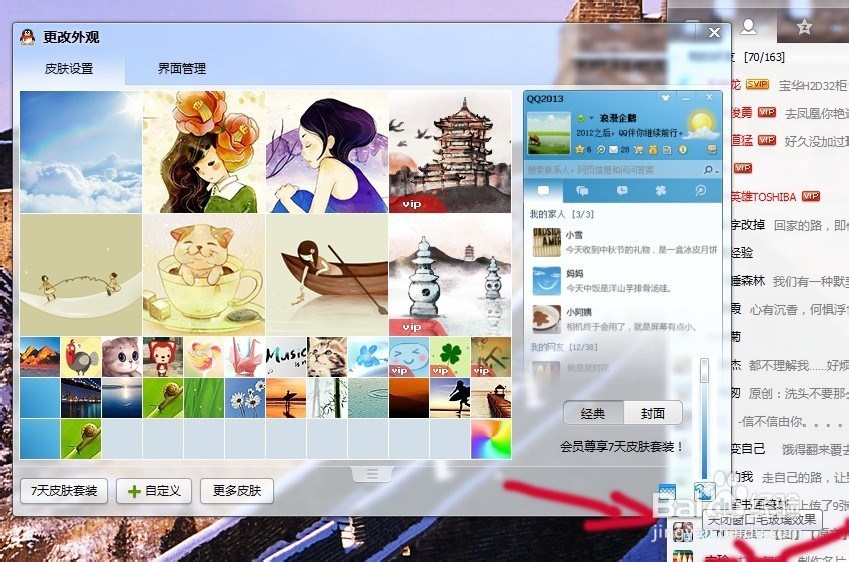The height and width of the screenshot is (562, 849).
Task: Pick the orange sunset surfer skin
Action: click(286, 398)
